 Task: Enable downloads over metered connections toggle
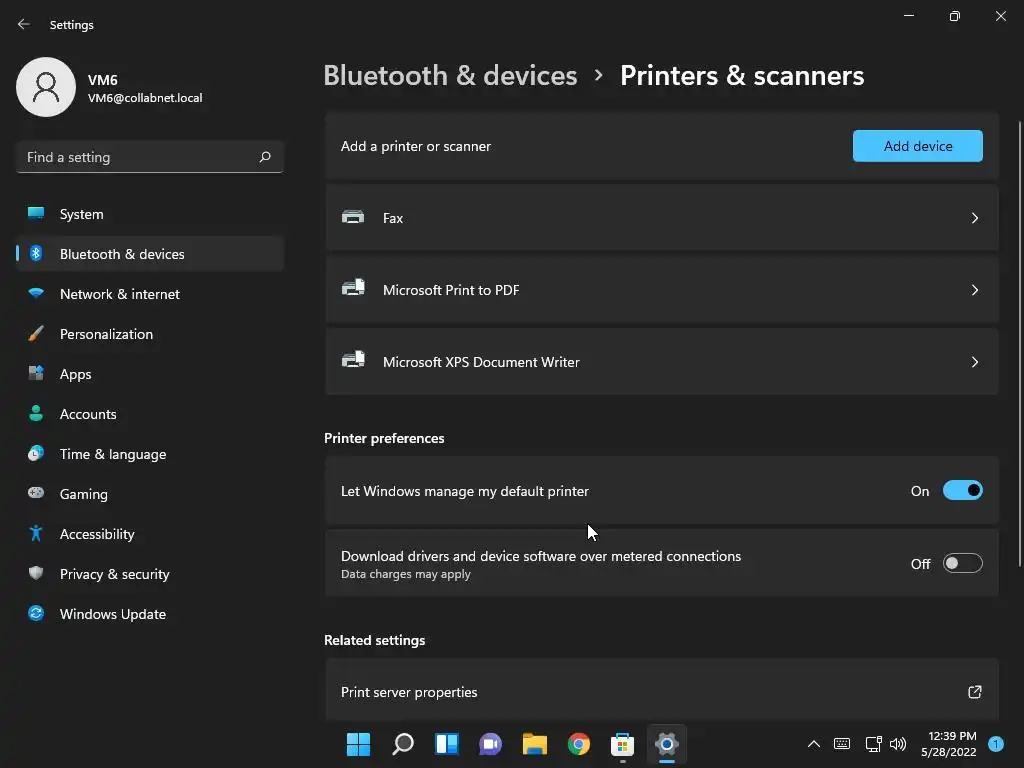coord(963,563)
